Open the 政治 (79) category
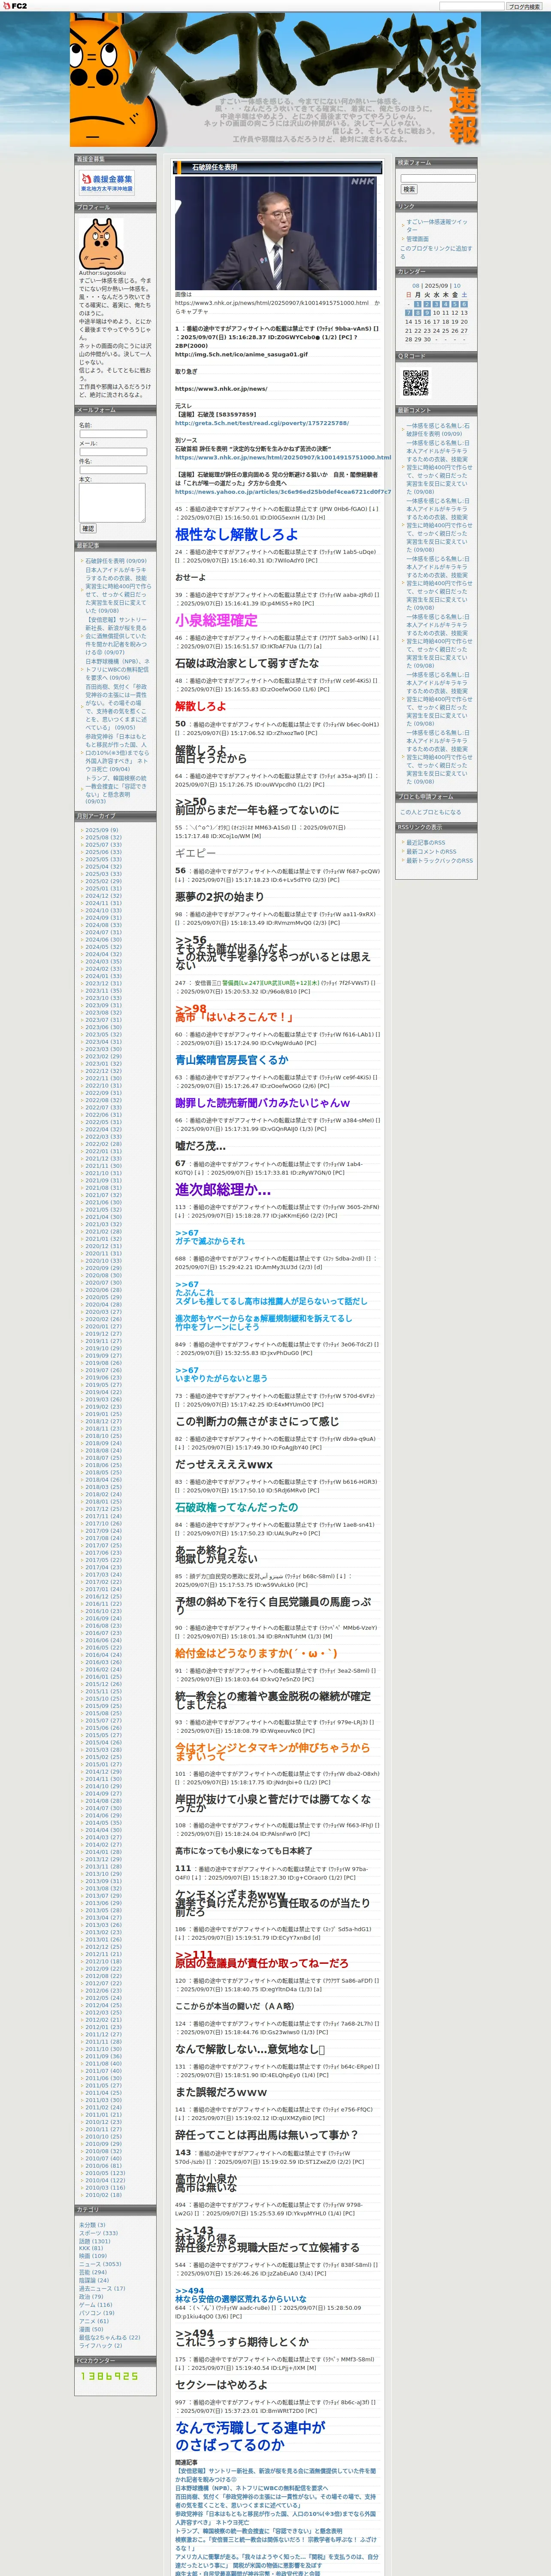 pos(90,2297)
